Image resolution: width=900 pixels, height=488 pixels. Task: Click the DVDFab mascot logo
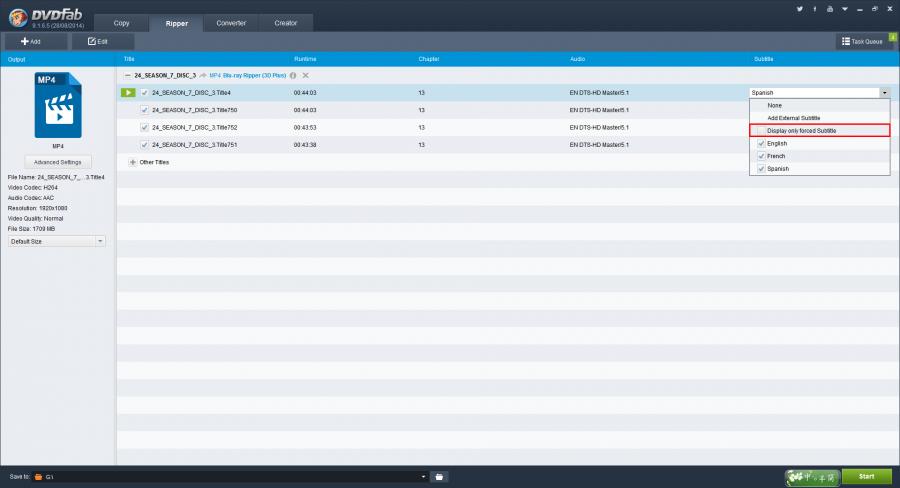pyautogui.click(x=18, y=17)
